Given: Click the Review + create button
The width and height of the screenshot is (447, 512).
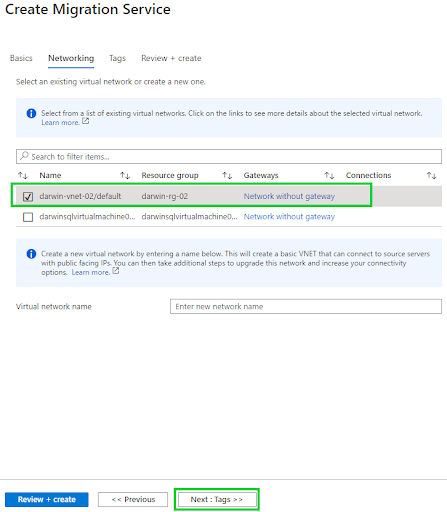Looking at the screenshot, I should (47, 499).
